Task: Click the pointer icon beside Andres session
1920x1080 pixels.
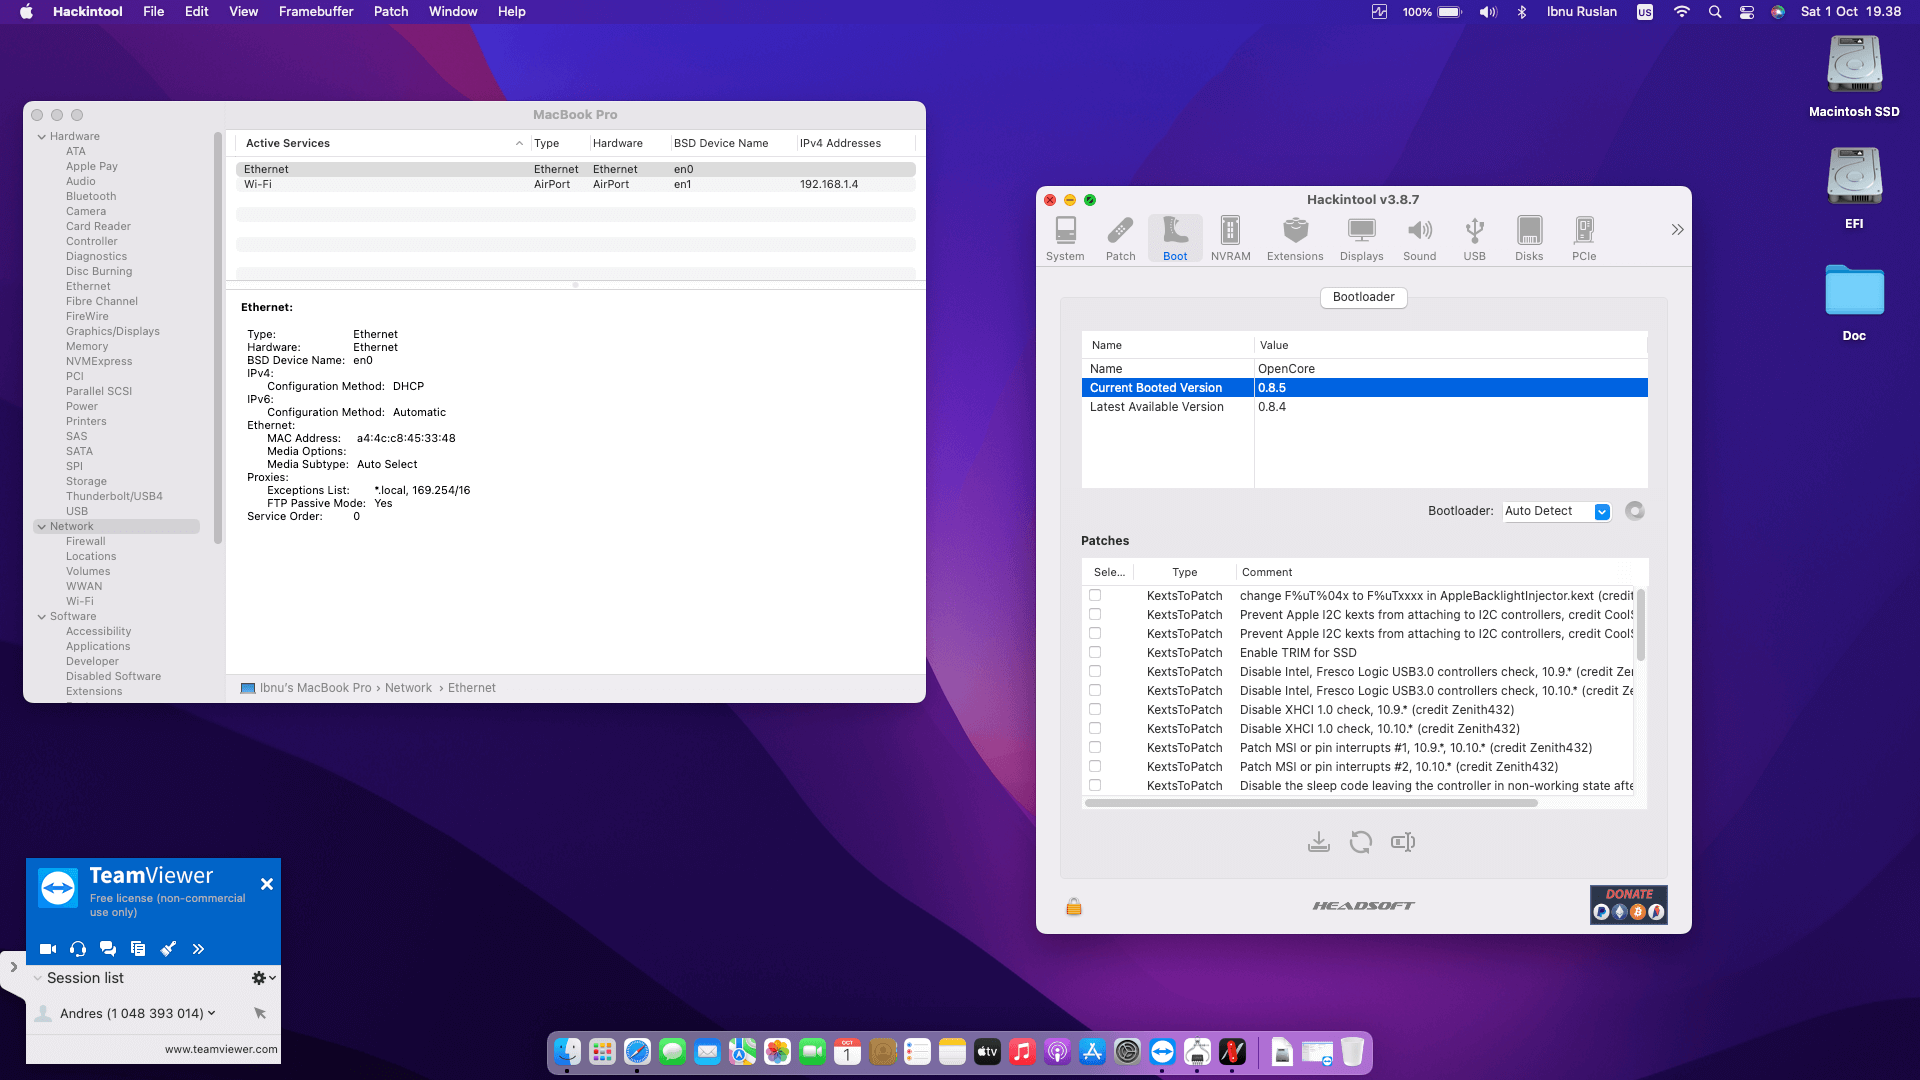Action: pyautogui.click(x=260, y=1013)
